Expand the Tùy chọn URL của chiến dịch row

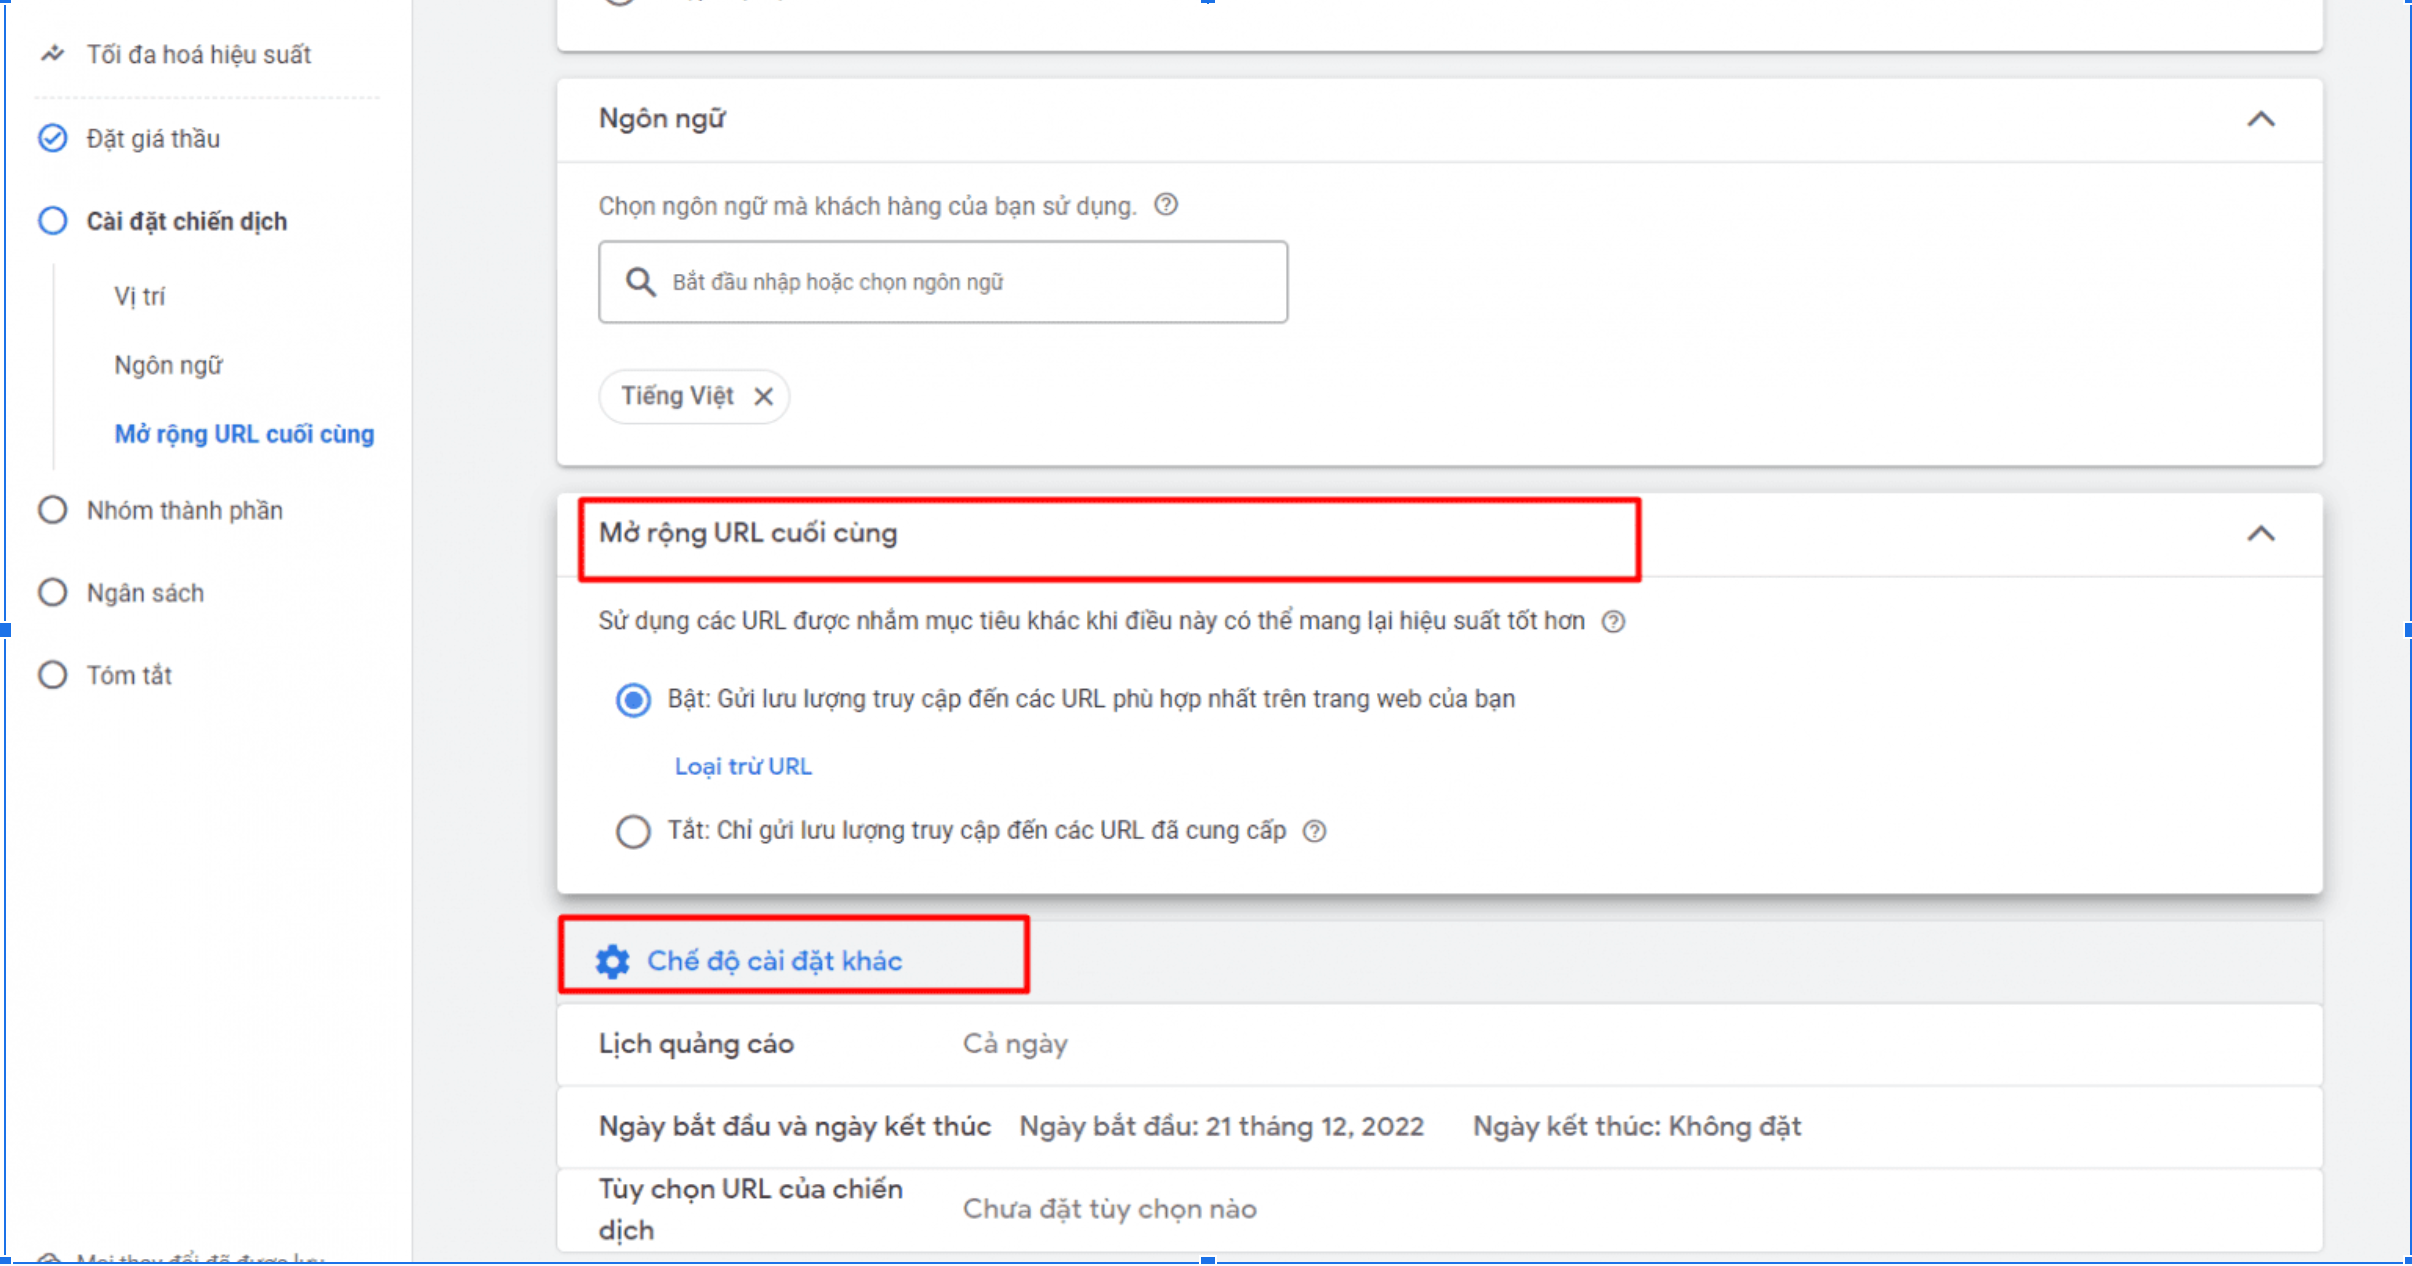pyautogui.click(x=1439, y=1209)
